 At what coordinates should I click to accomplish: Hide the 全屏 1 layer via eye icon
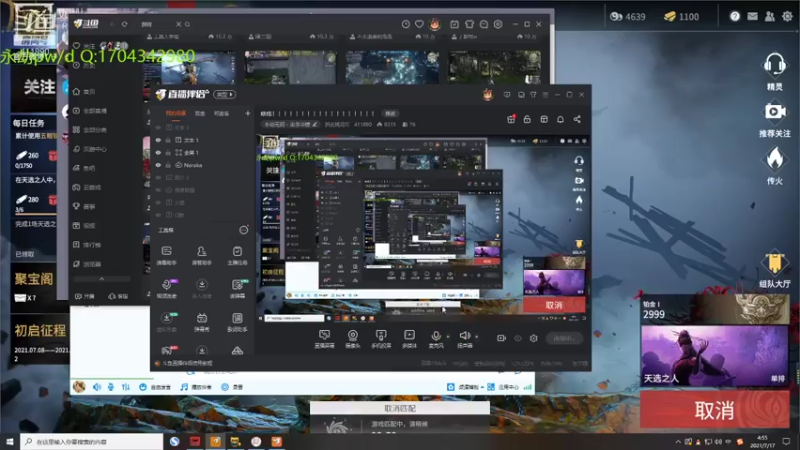(x=158, y=153)
